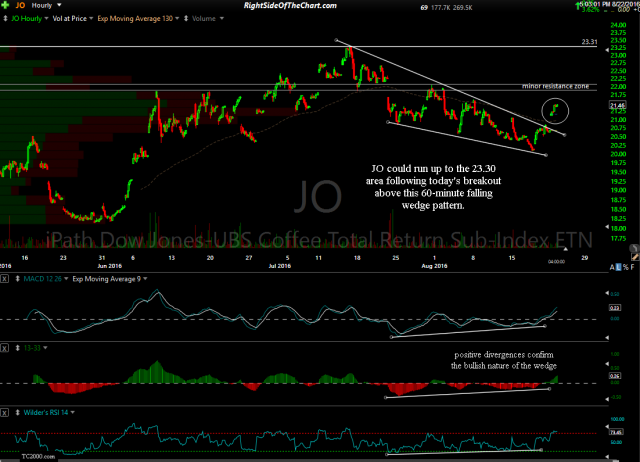Click the histogram value tag 0.26
Viewport: 640px width, 462px height.
tap(615, 376)
